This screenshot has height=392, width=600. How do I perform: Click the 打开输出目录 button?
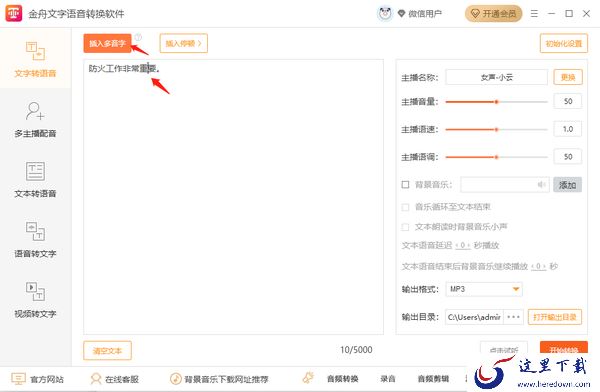(555, 317)
